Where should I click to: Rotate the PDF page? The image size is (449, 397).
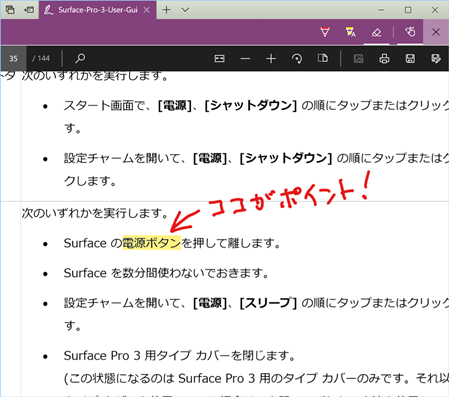[297, 59]
